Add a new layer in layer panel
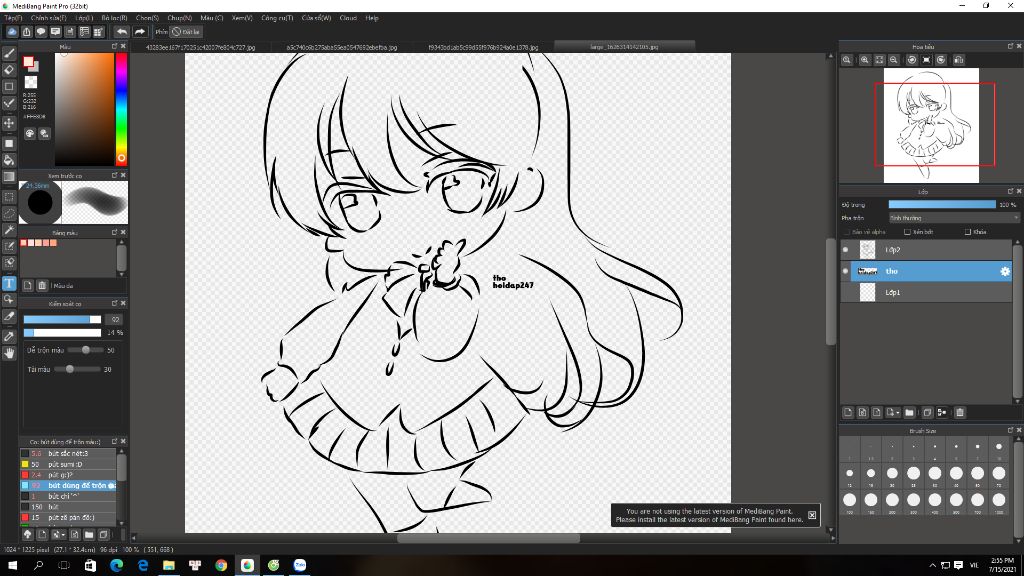Viewport: 1024px width, 576px height. click(848, 413)
